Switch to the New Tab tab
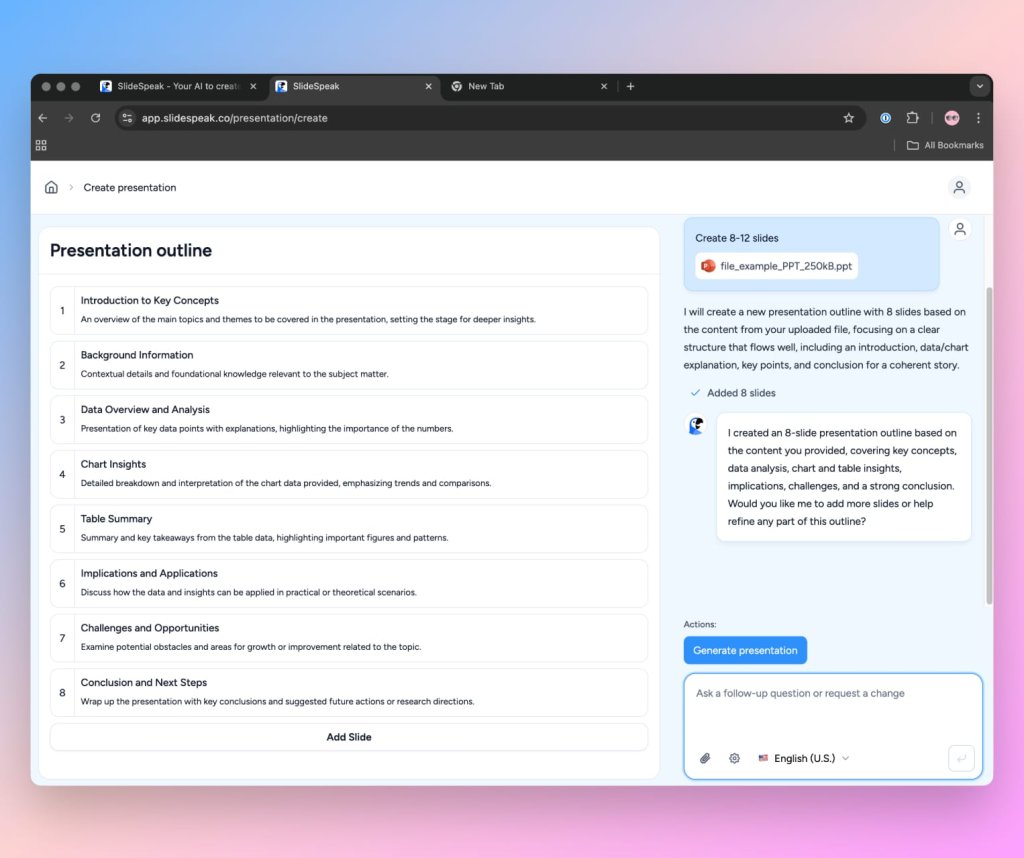Viewport: 1024px width, 858px height. 529,86
